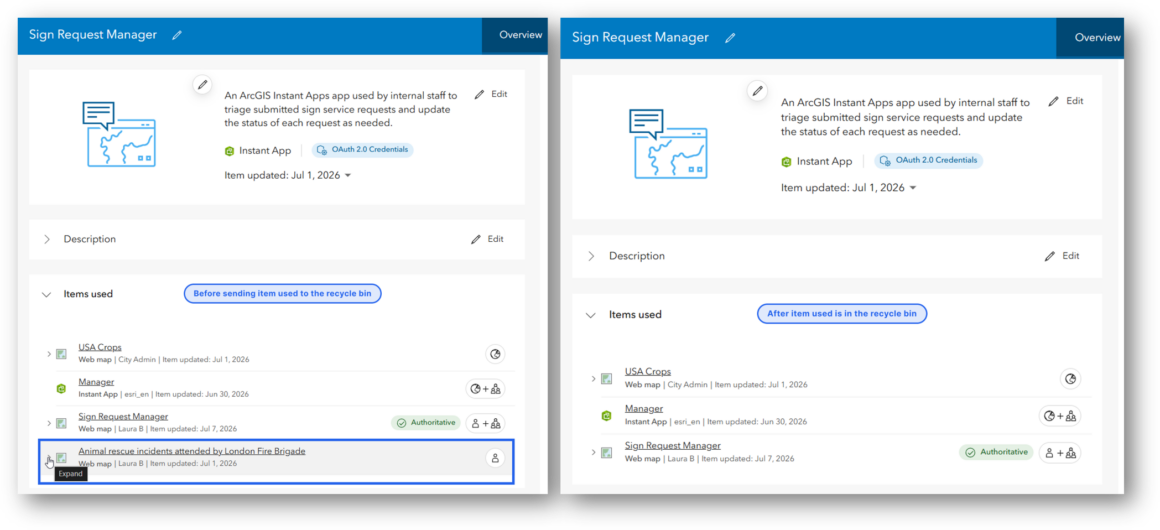The height and width of the screenshot is (530, 1160).
Task: Click pencil icon beside left Sign Request Manager title
Action: (177, 36)
